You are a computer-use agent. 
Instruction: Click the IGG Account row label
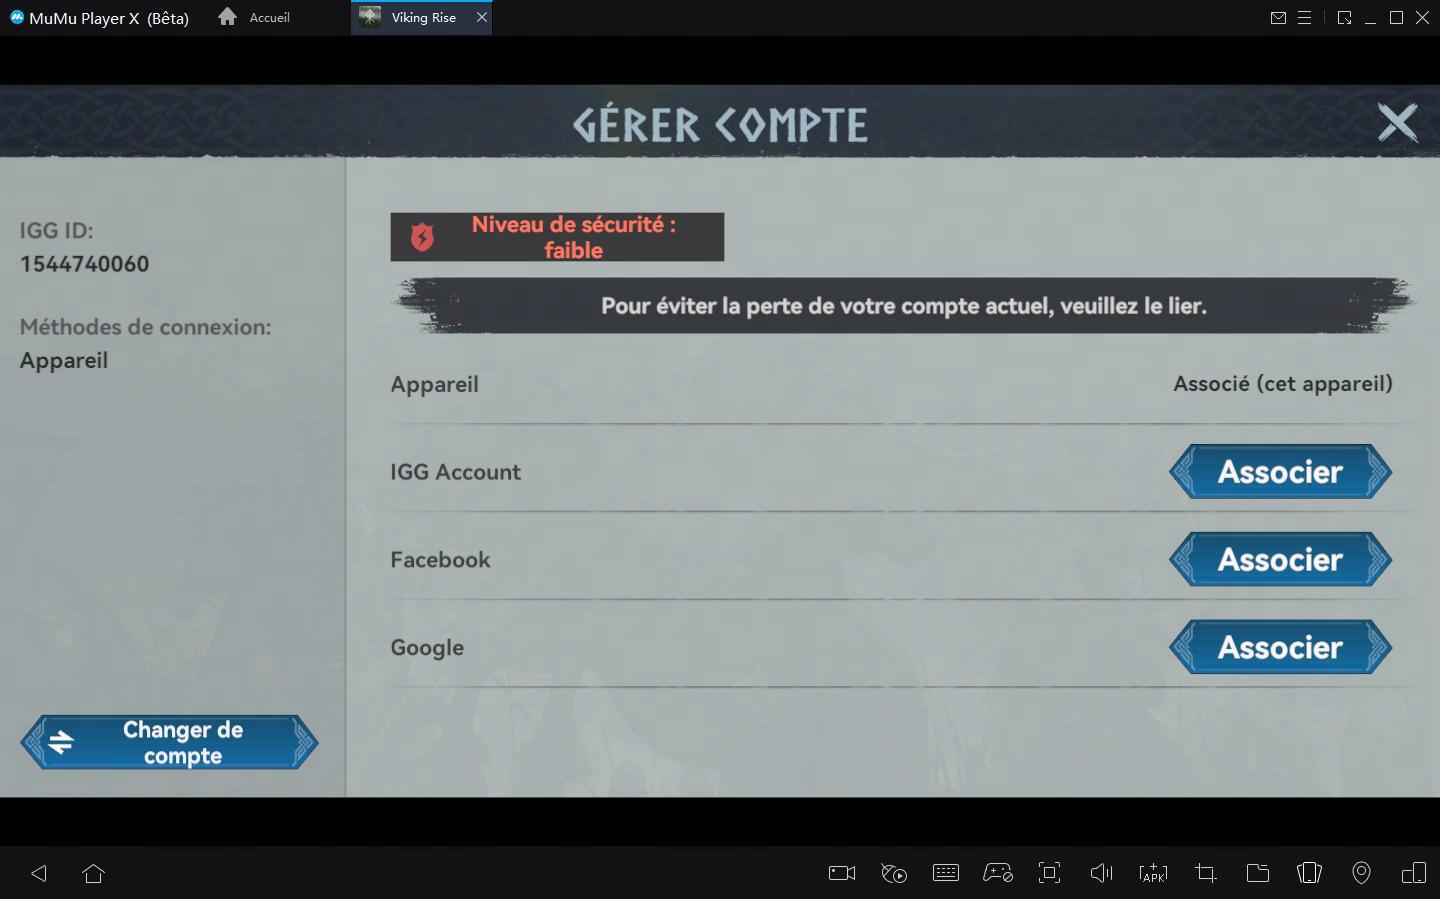(x=455, y=472)
